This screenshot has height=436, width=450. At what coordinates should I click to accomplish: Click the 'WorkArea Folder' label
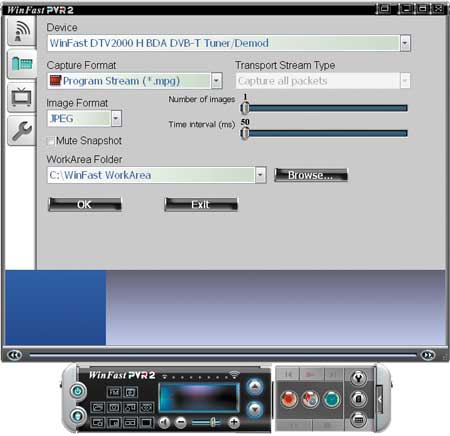pyautogui.click(x=84, y=159)
